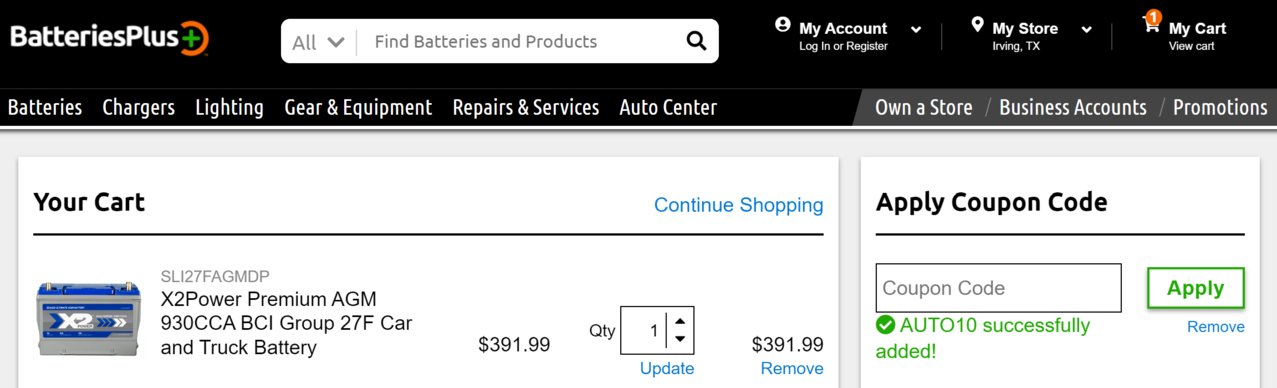This screenshot has height=388, width=1277.
Task: Remove the applied AUTO10 coupon
Action: click(x=1216, y=327)
